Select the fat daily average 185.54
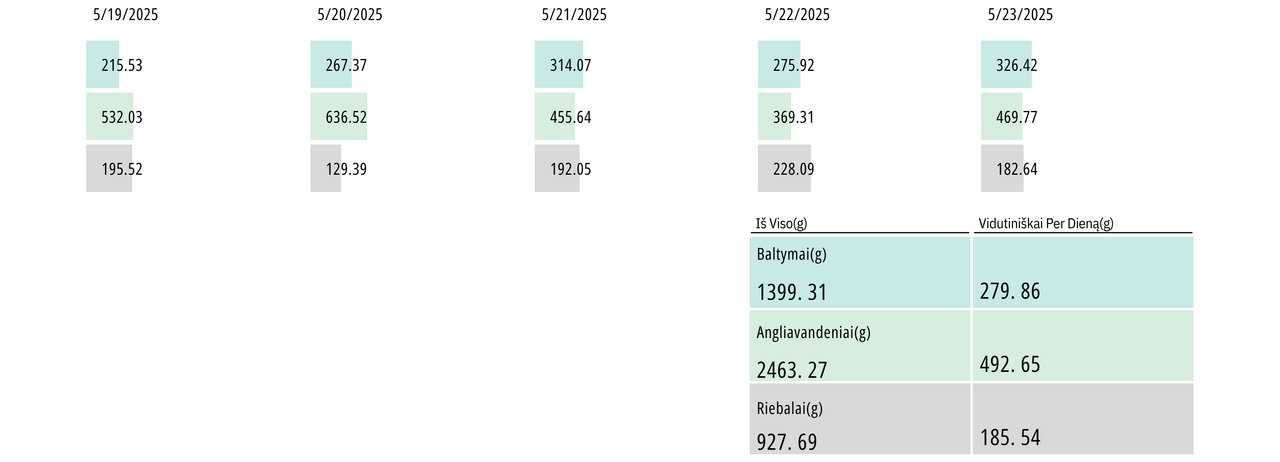 1010,437
